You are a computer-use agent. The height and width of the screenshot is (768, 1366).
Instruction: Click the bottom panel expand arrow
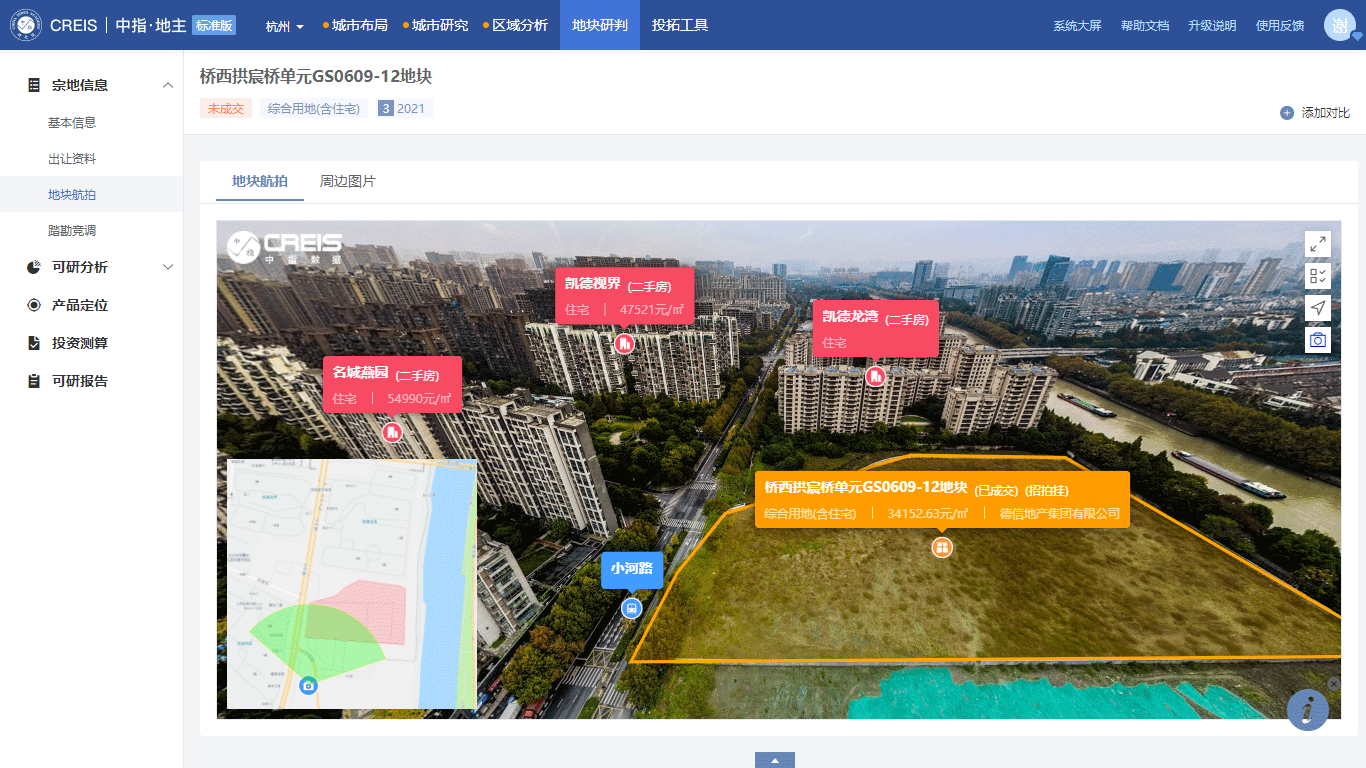(x=775, y=760)
